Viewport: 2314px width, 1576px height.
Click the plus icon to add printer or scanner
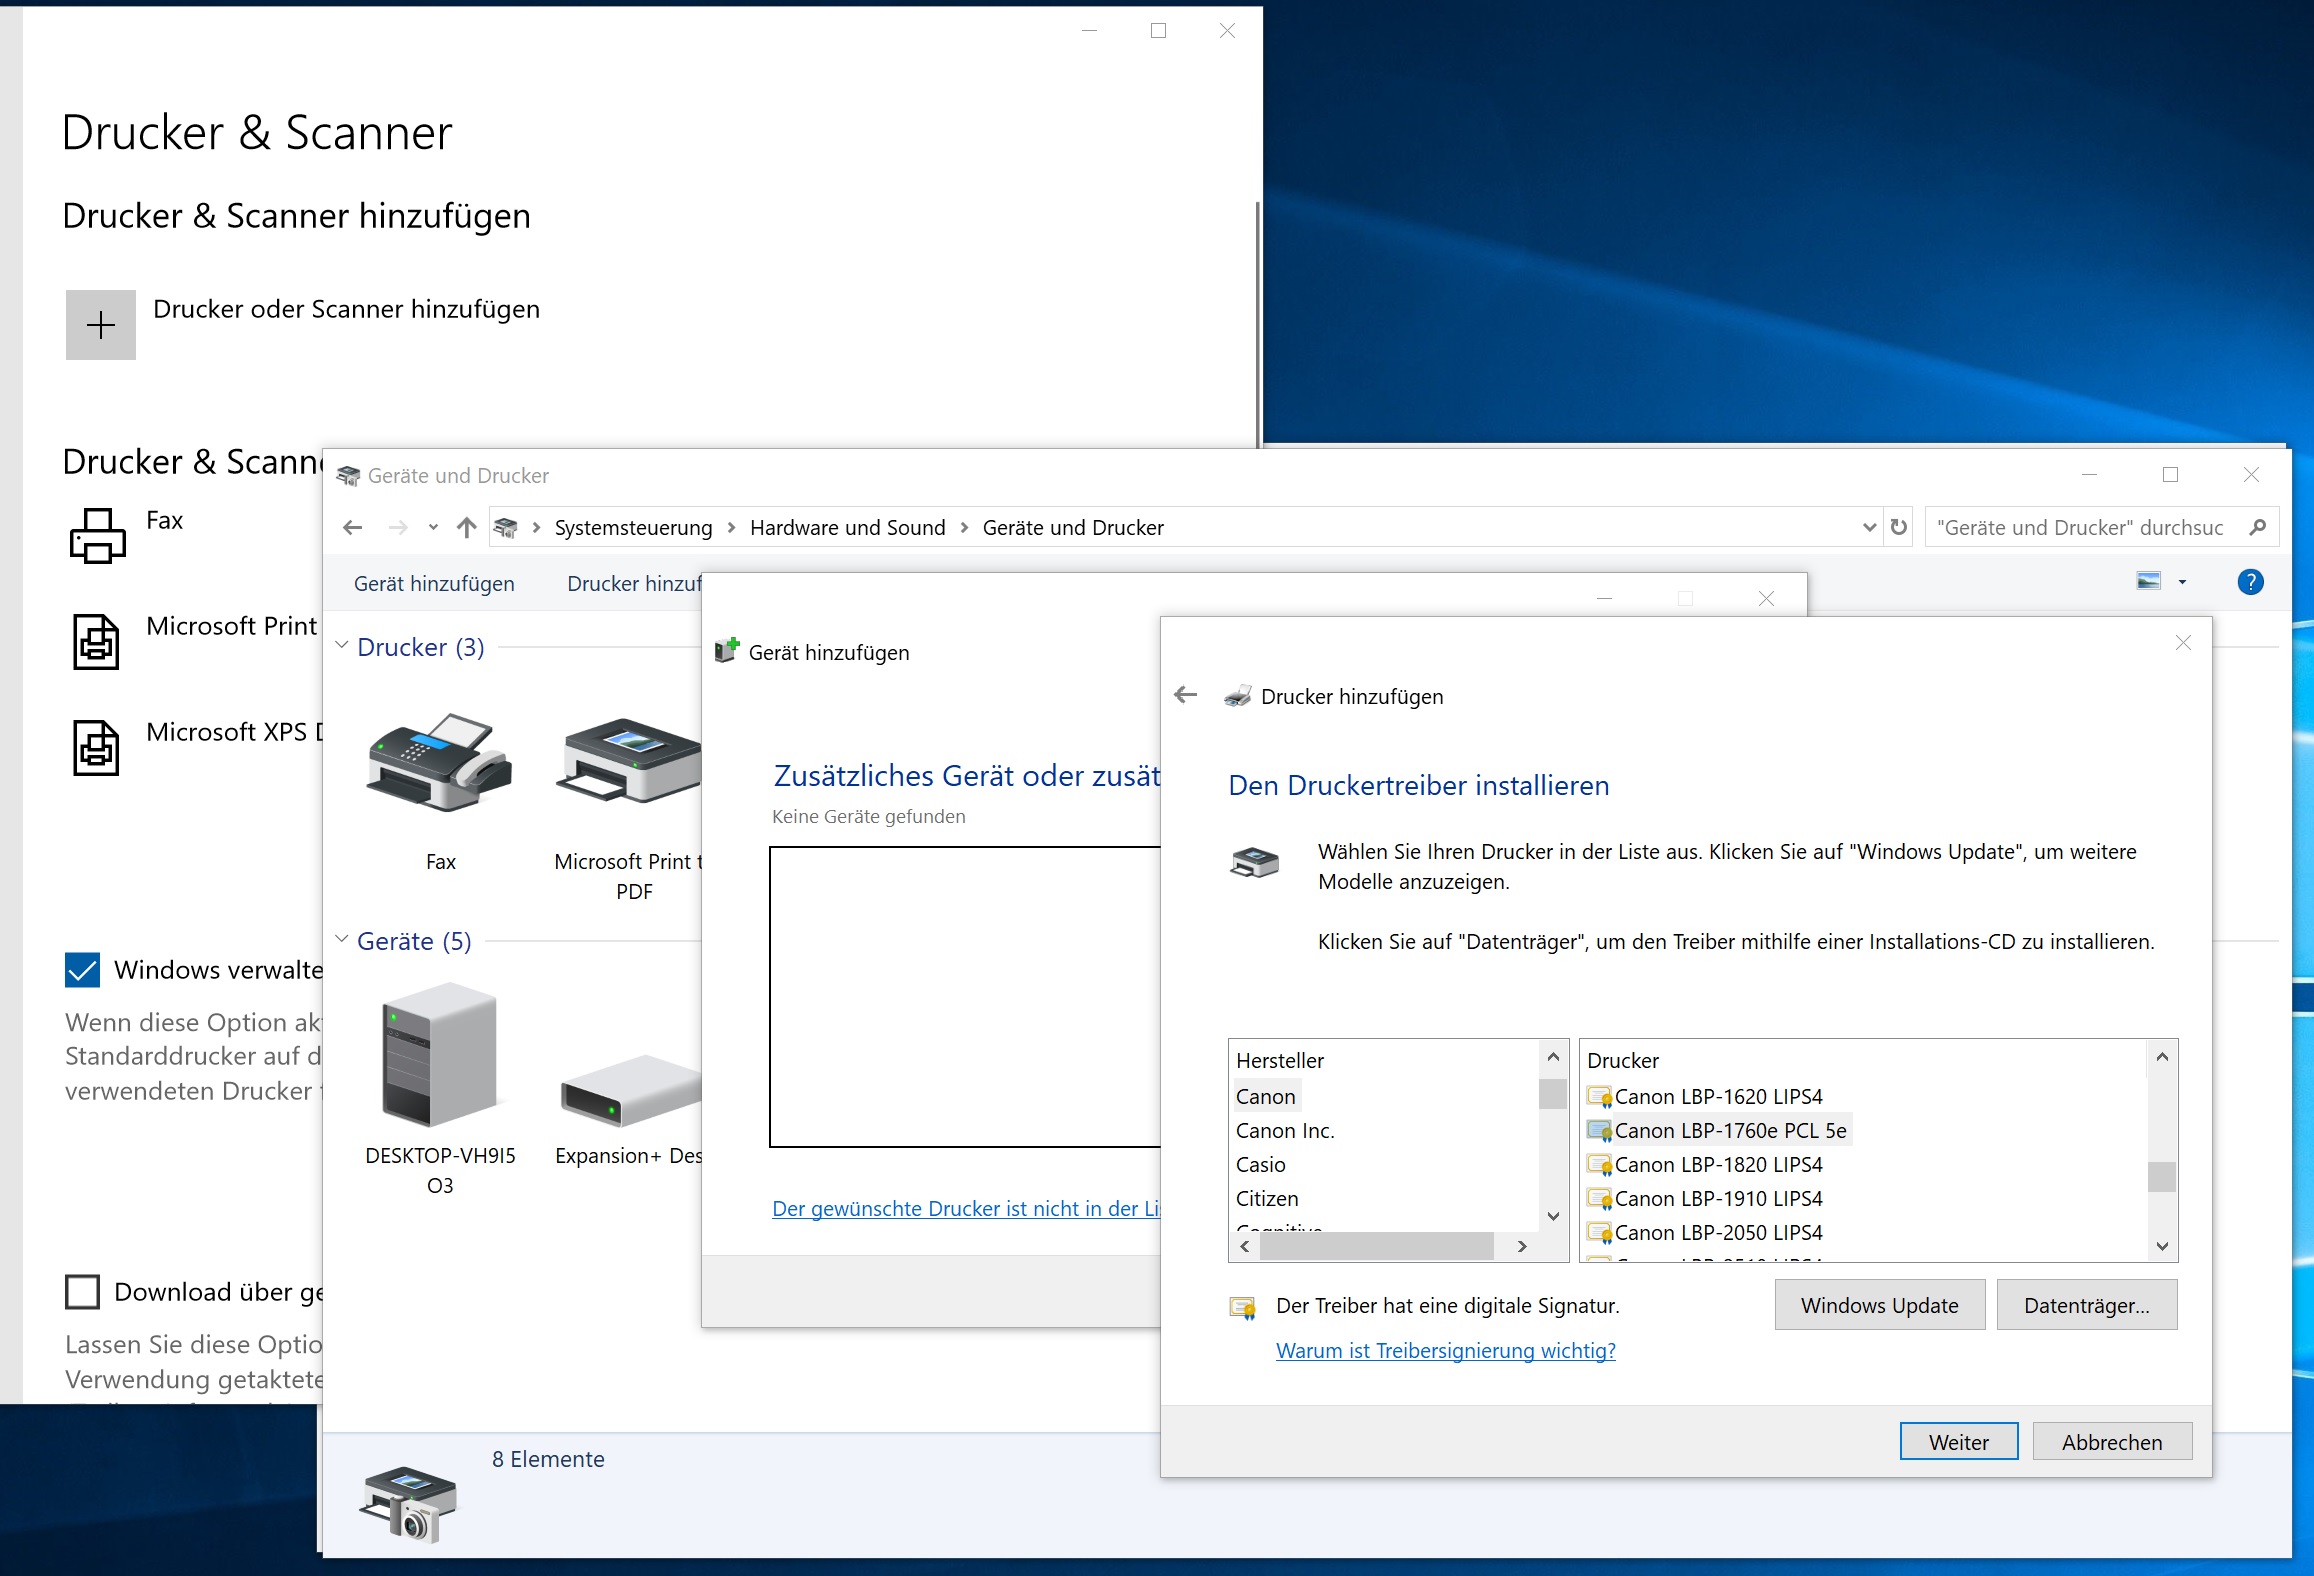coord(100,325)
